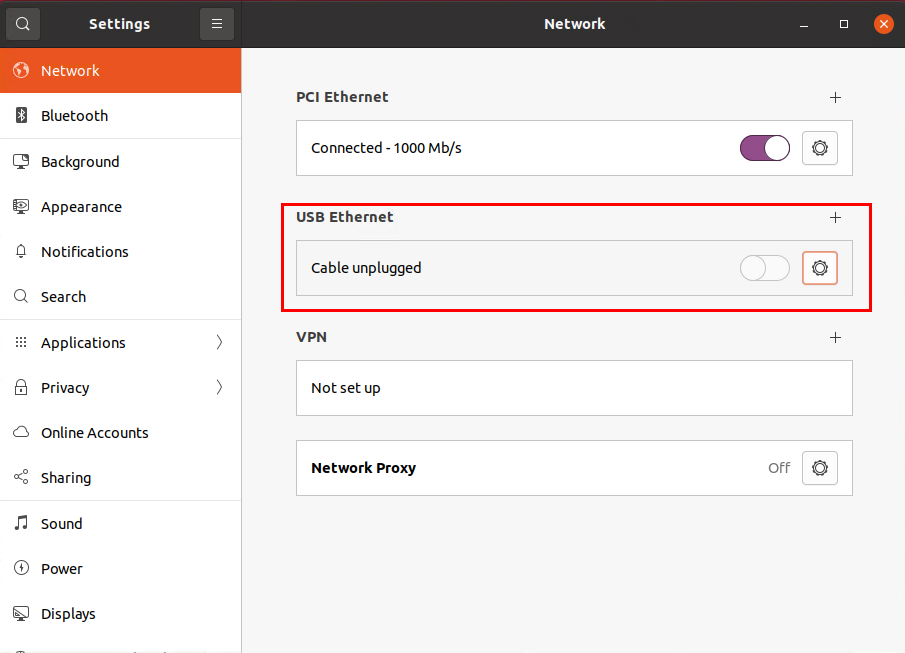Click the 'PCI Ethernet' section heading
The image size is (905, 653).
pos(342,97)
